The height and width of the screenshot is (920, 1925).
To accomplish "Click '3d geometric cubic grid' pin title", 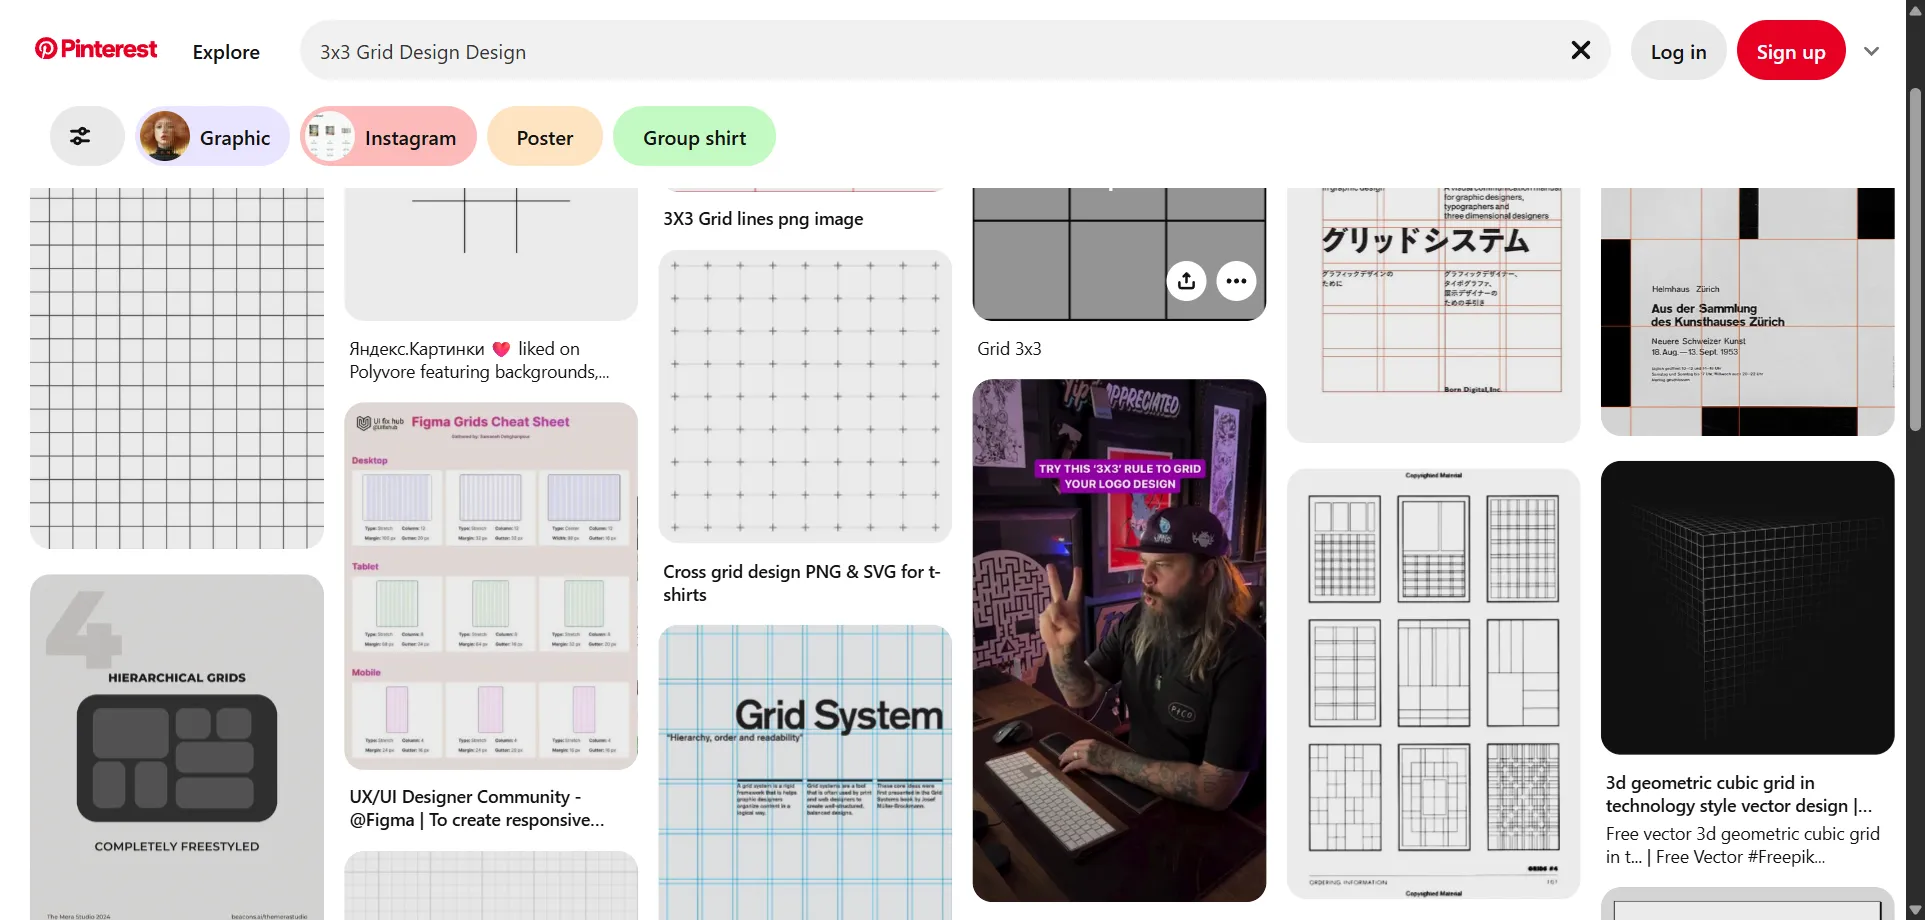I will [1739, 794].
